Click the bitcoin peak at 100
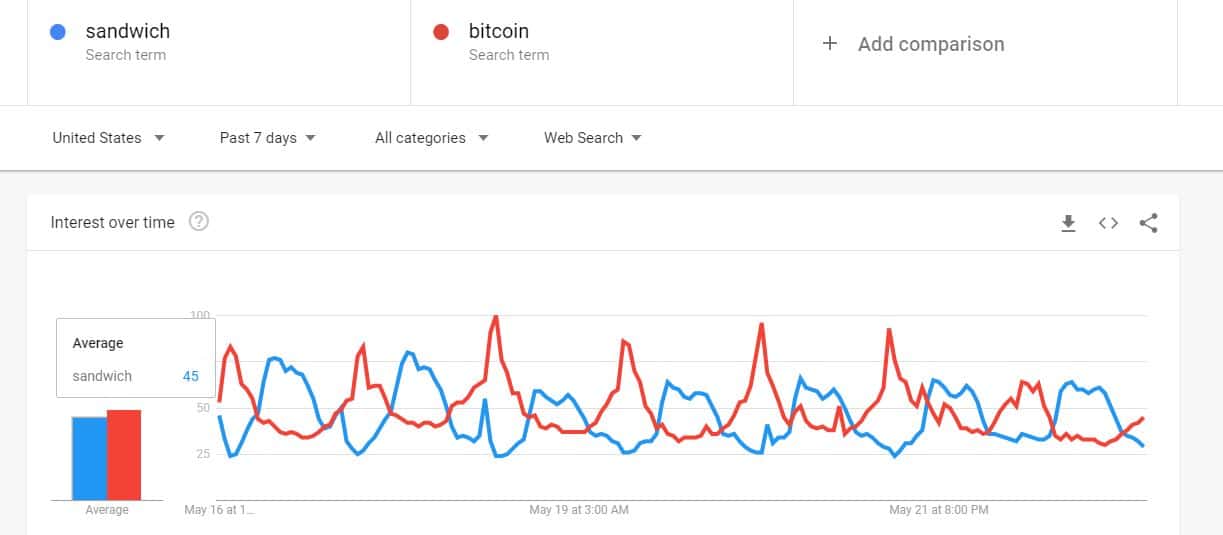The height and width of the screenshot is (535, 1223). [x=495, y=317]
